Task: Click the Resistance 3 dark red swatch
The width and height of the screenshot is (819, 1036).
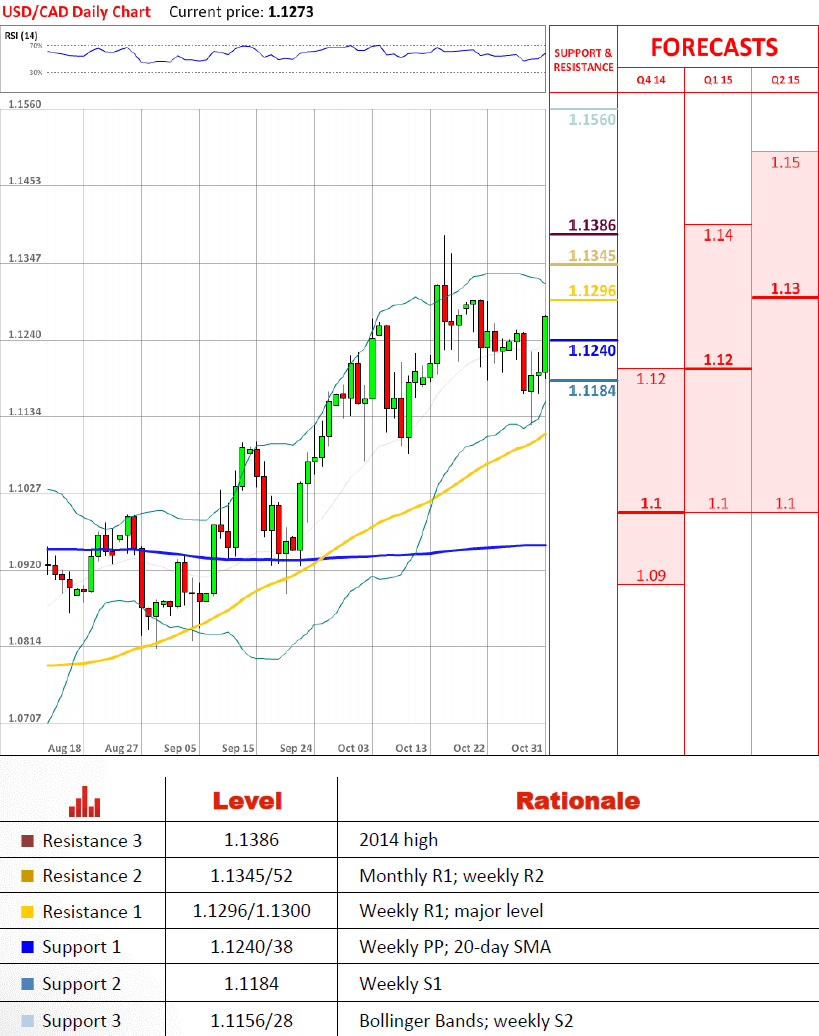Action: tap(28, 840)
